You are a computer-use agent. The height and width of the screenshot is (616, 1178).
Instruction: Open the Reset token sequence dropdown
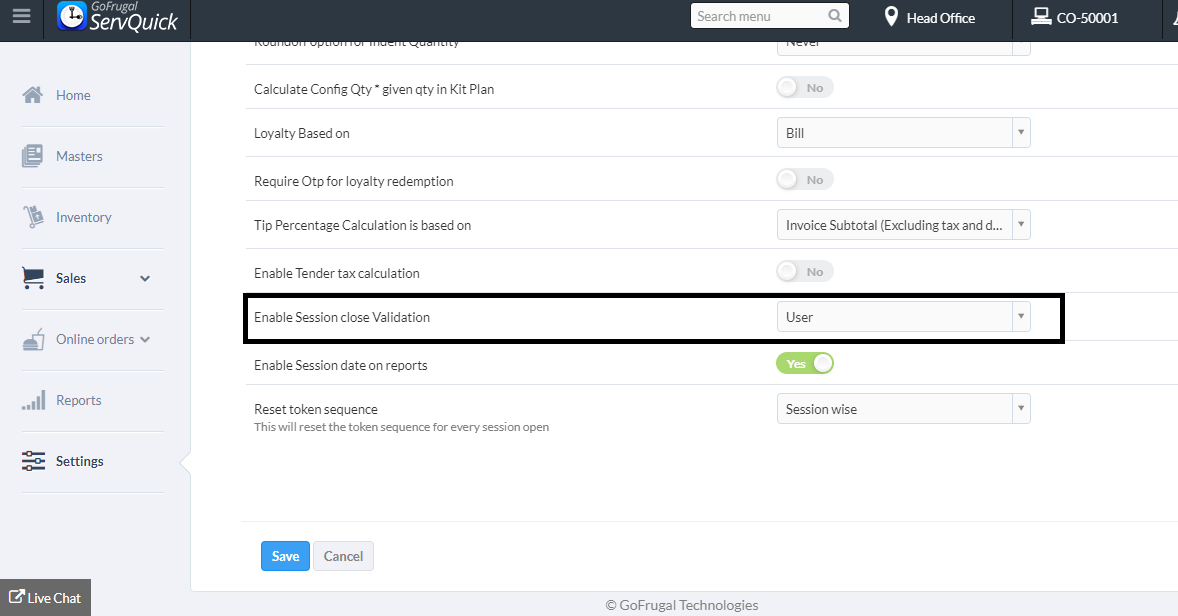click(903, 409)
